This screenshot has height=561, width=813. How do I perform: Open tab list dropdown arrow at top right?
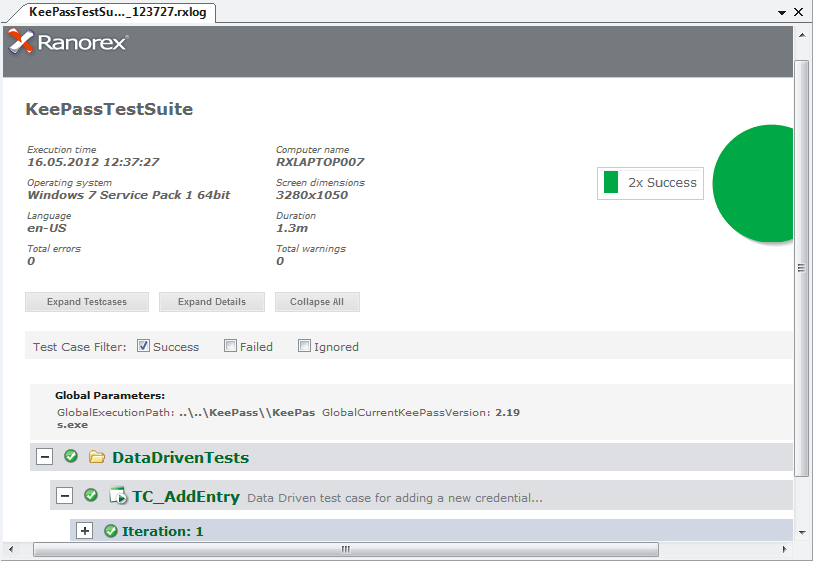[782, 12]
